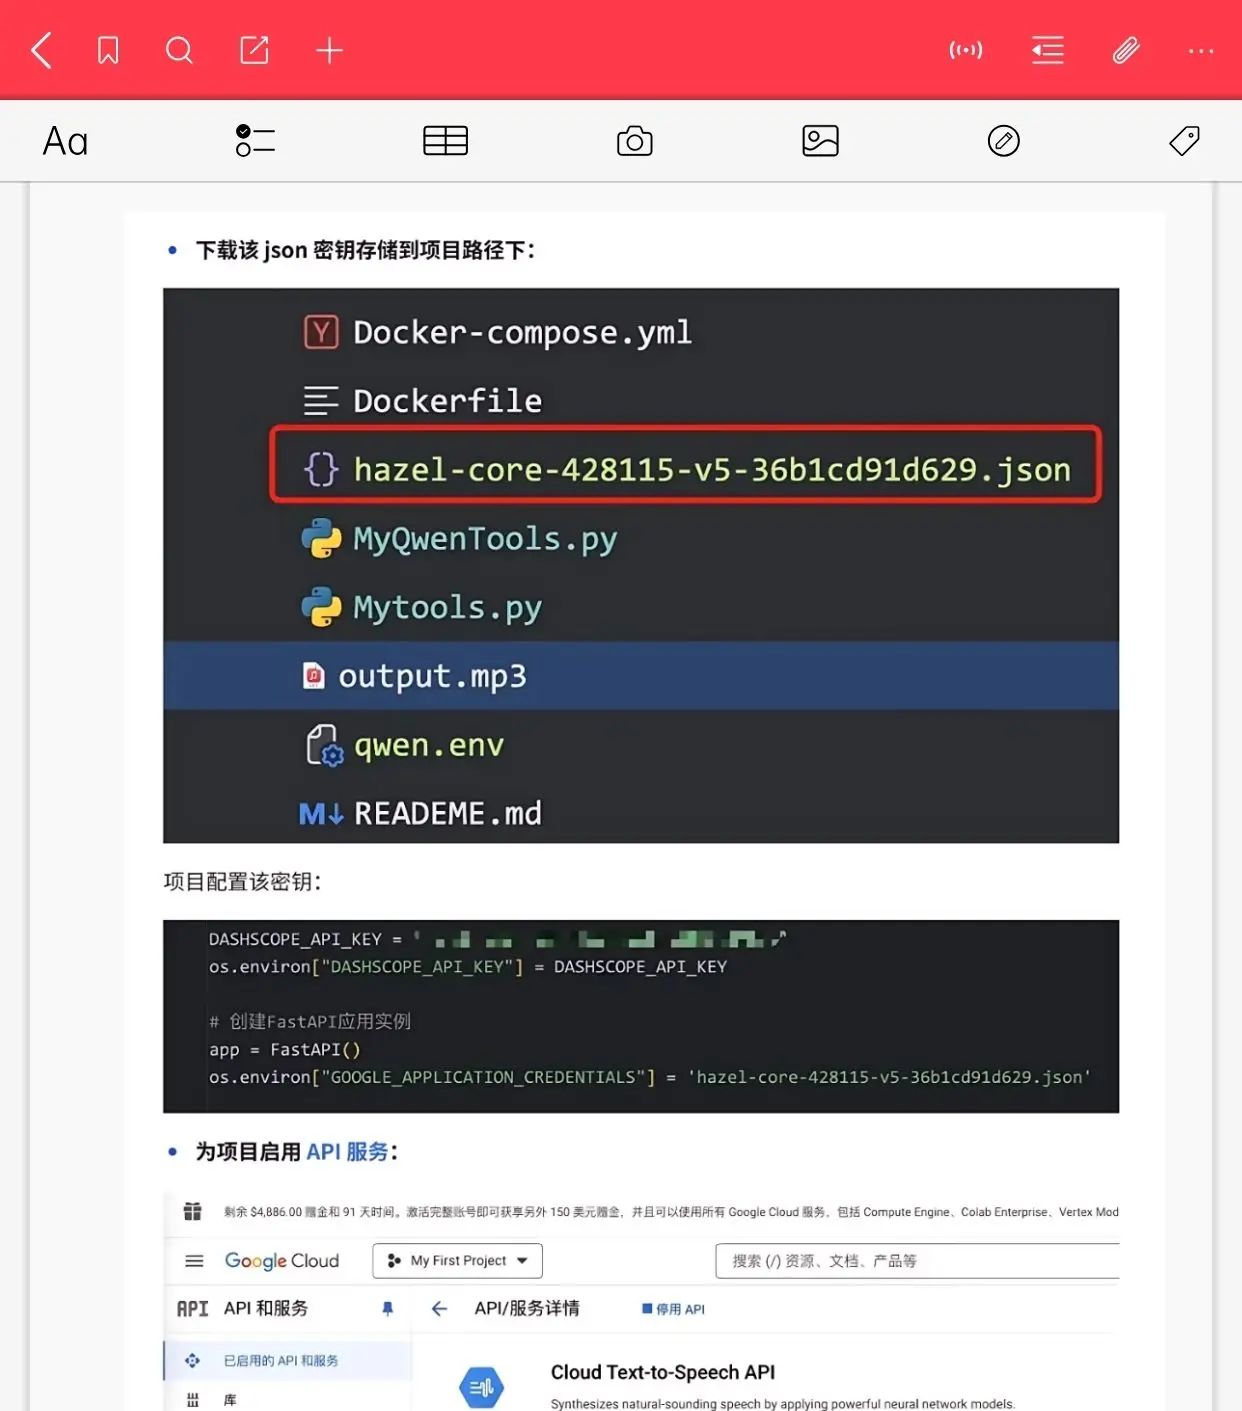Bookmark this note using the bookmark icon
This screenshot has width=1242, height=1411.
coord(108,50)
